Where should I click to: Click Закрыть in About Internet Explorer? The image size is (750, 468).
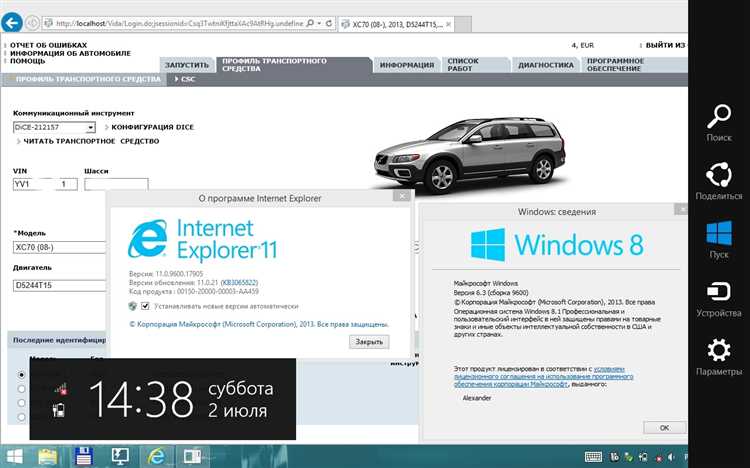pyautogui.click(x=369, y=342)
